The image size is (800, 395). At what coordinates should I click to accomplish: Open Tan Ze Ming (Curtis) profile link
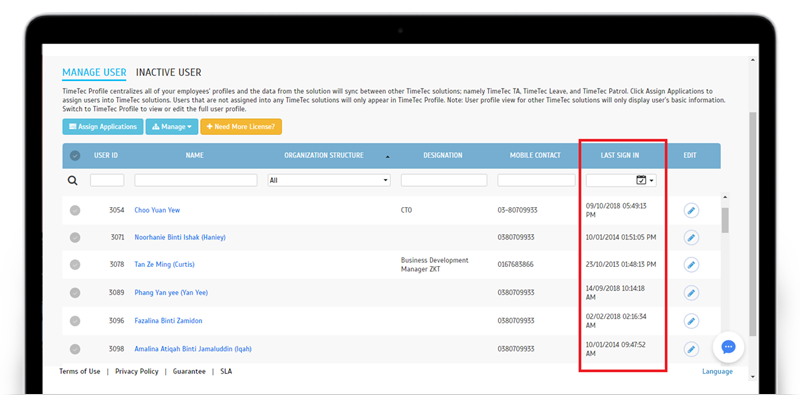pos(164,265)
